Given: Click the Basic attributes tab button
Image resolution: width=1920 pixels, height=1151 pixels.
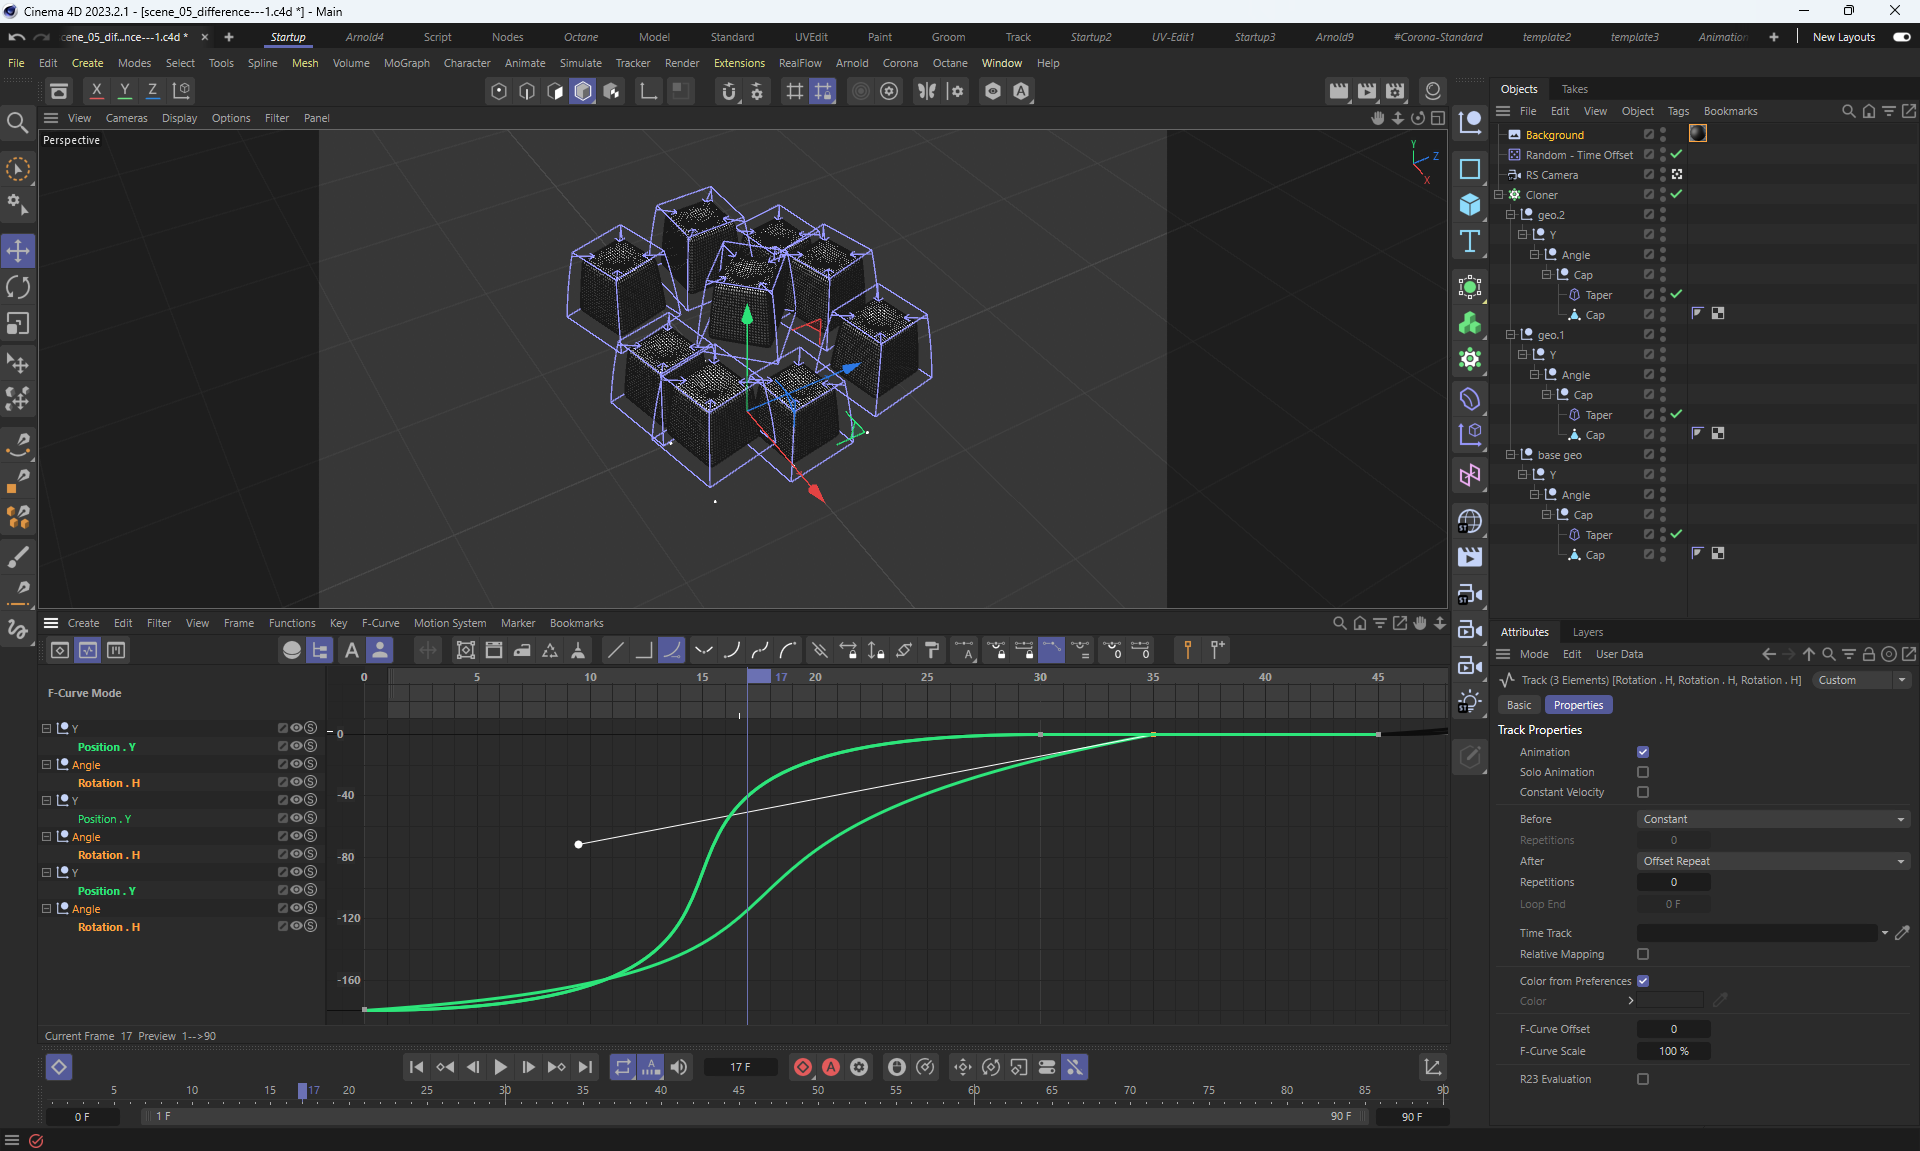Looking at the screenshot, I should 1518,705.
